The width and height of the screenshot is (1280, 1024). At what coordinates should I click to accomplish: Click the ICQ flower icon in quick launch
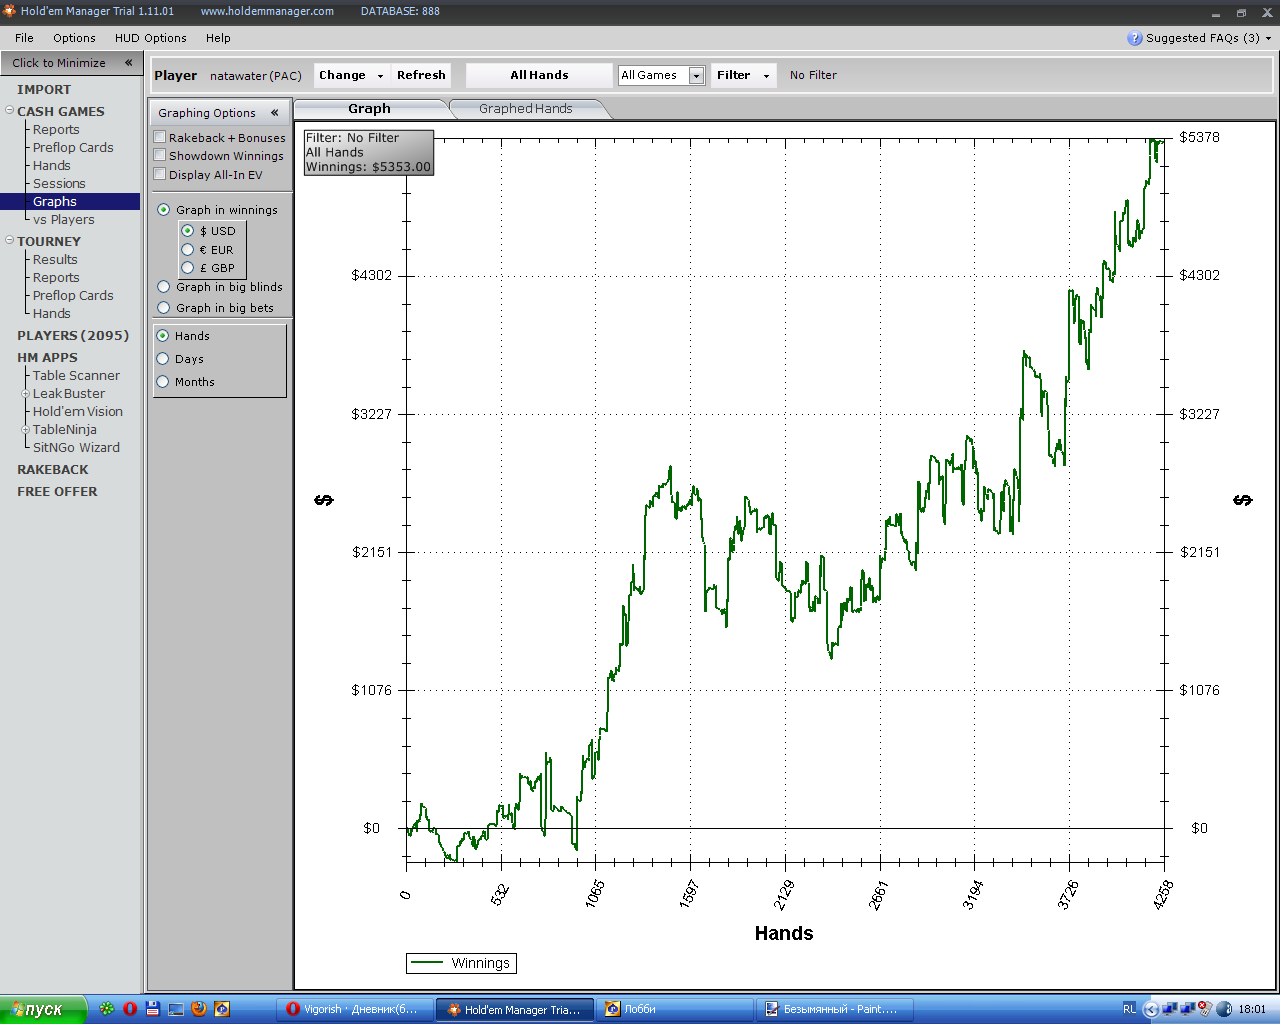tap(107, 1009)
